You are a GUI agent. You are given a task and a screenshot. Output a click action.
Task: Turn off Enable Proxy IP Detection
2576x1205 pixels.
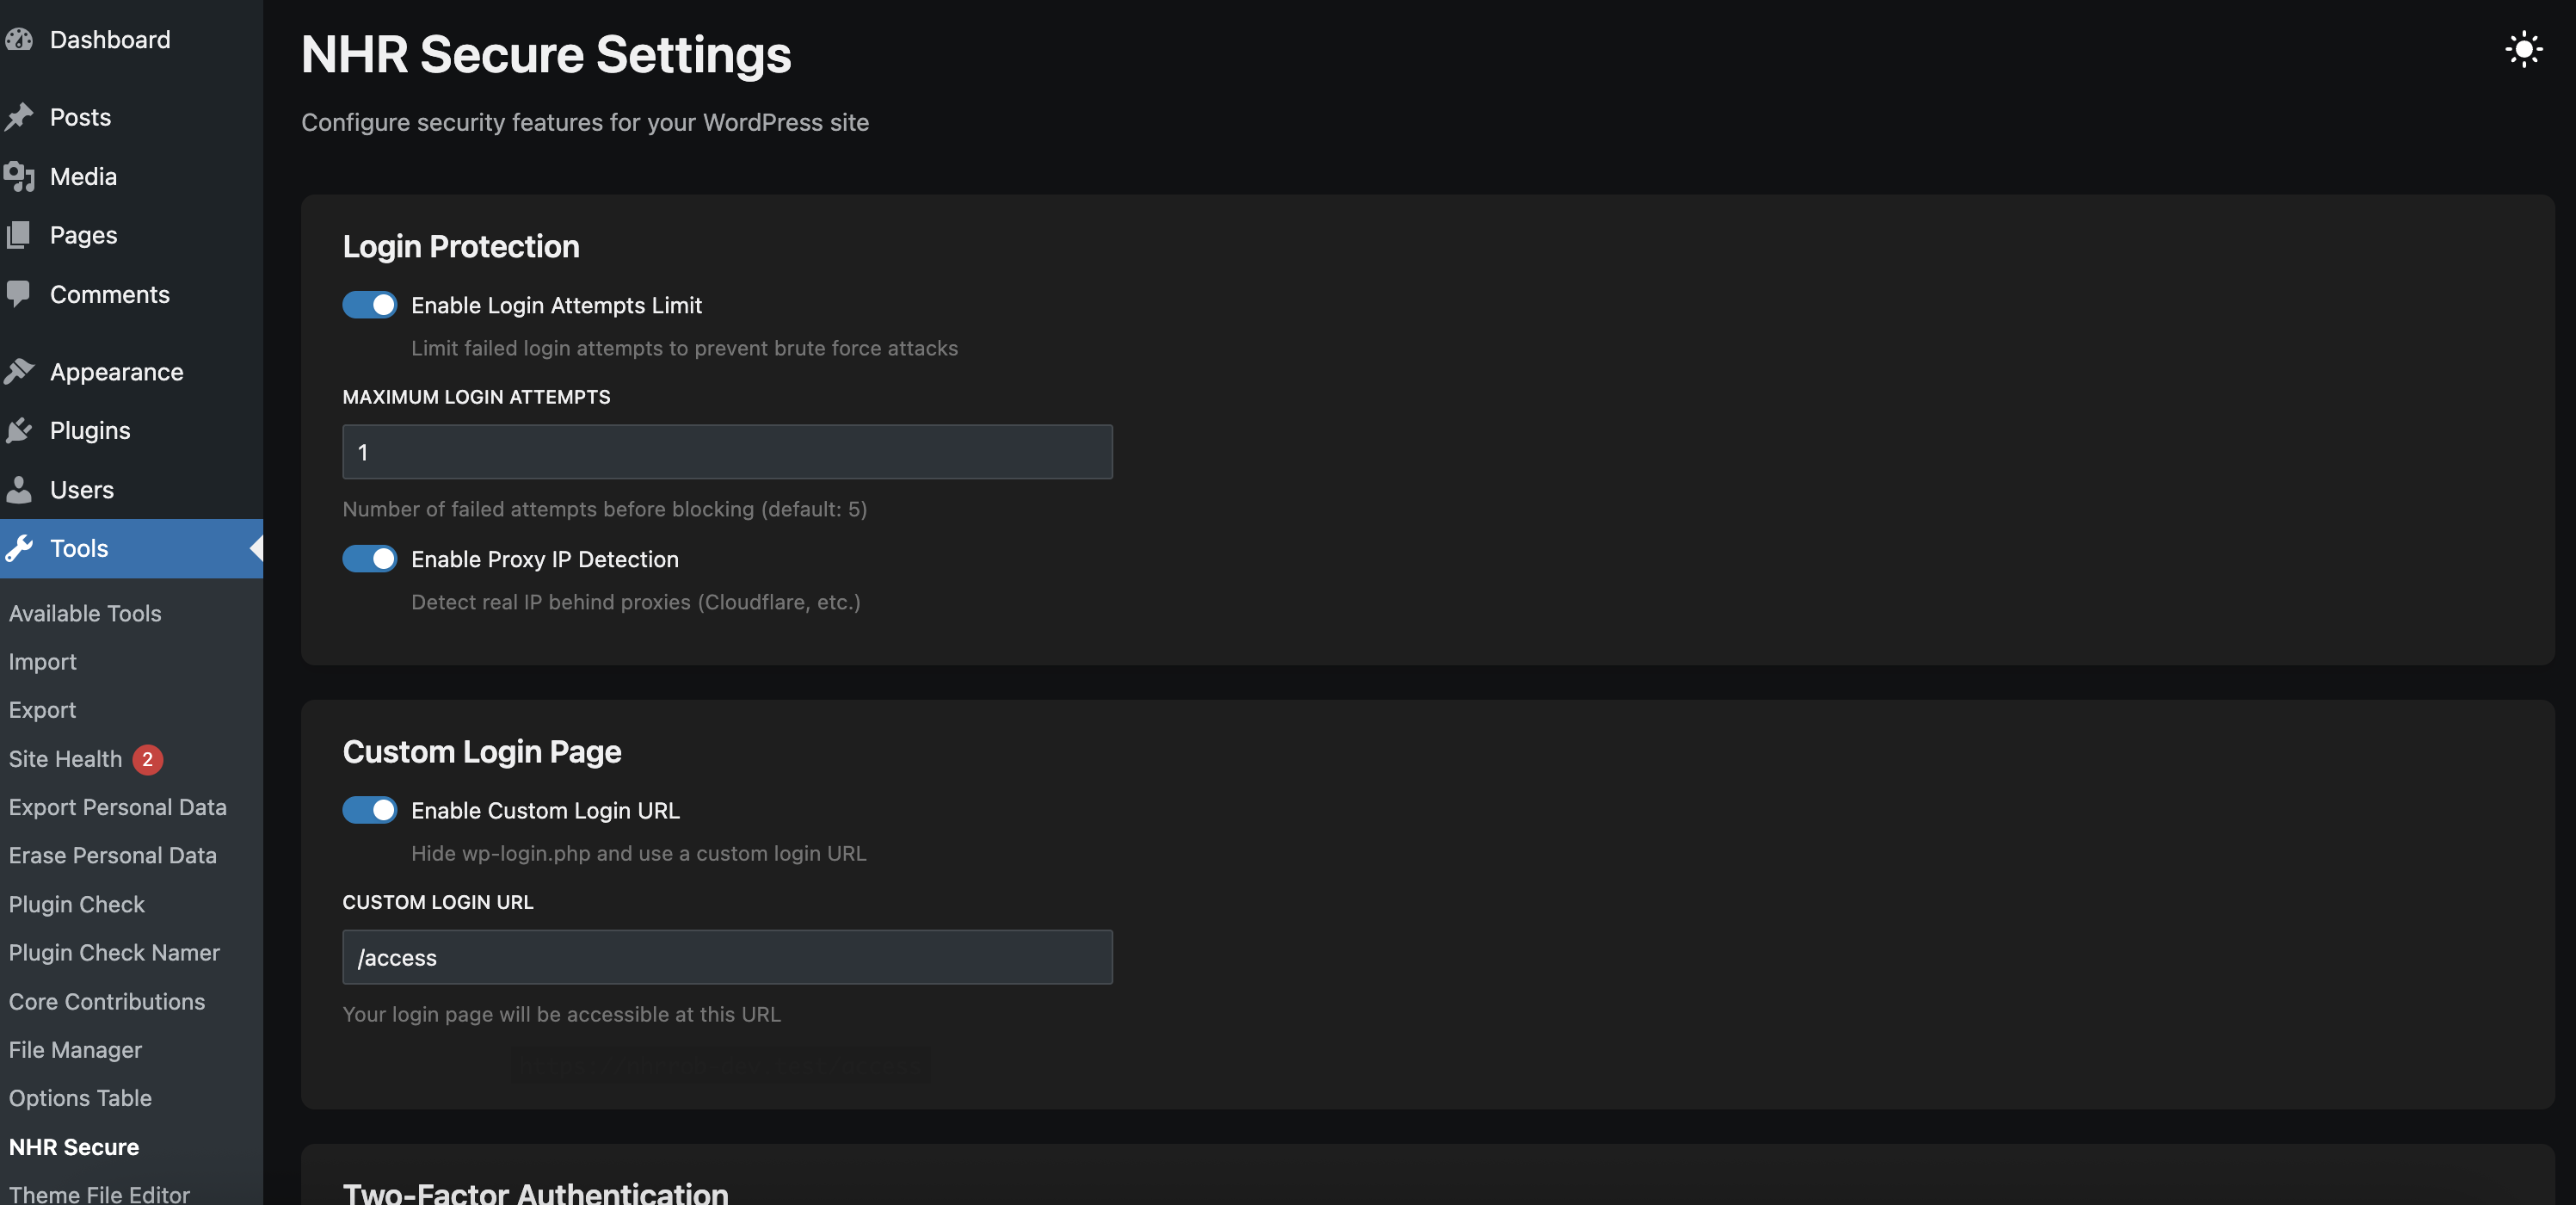pos(369,559)
